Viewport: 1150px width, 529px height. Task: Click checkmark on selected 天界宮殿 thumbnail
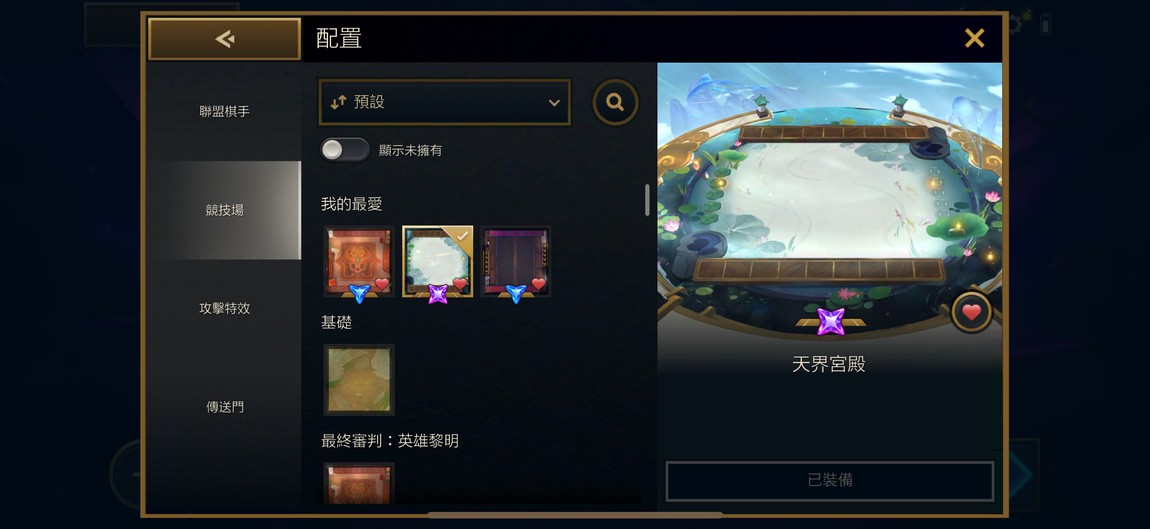point(463,236)
